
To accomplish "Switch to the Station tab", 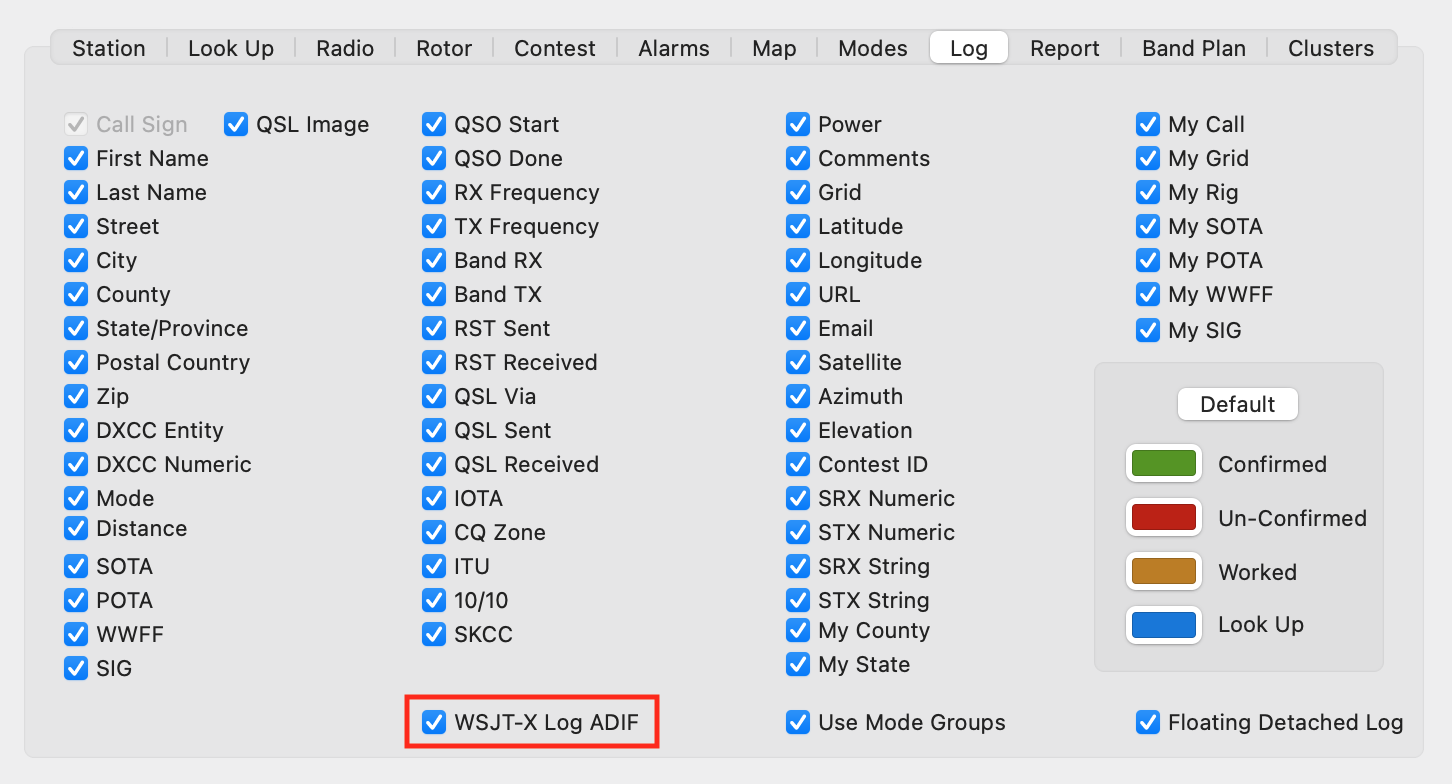I will [x=108, y=47].
